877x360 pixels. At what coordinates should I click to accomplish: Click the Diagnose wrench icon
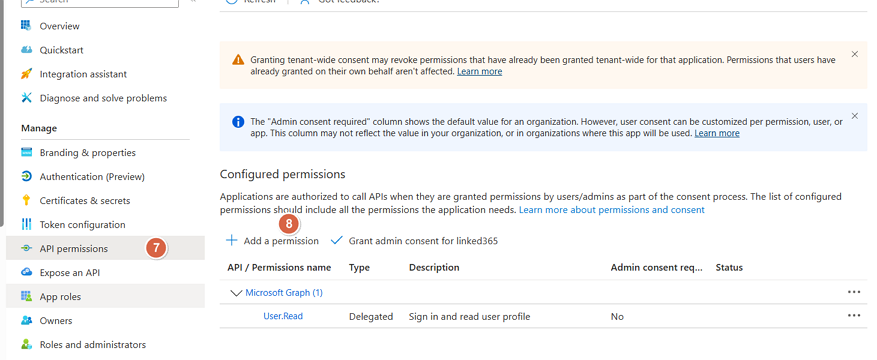[26, 98]
